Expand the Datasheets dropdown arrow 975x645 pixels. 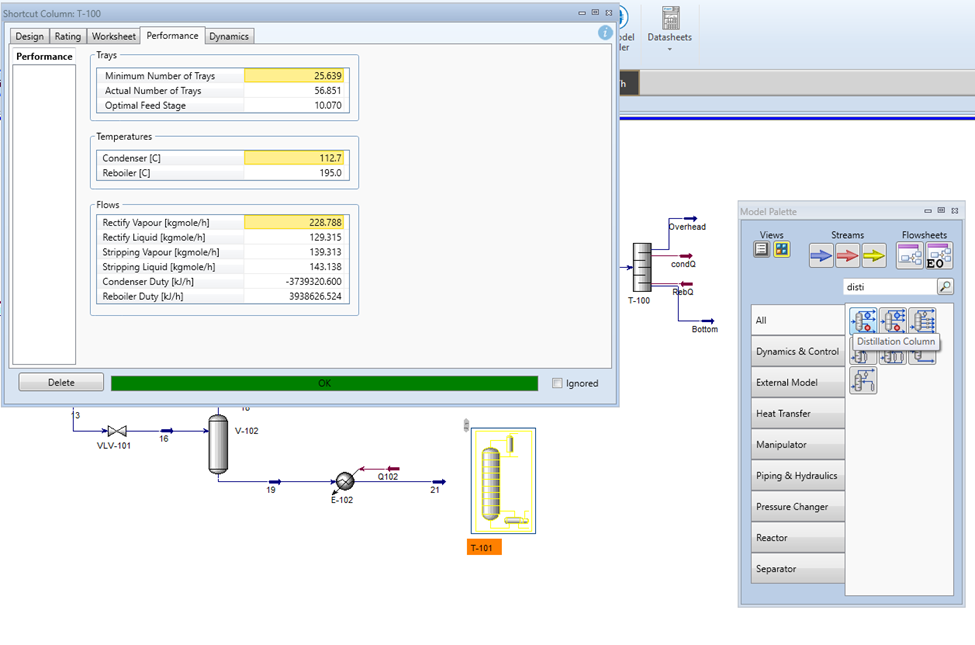tap(670, 49)
